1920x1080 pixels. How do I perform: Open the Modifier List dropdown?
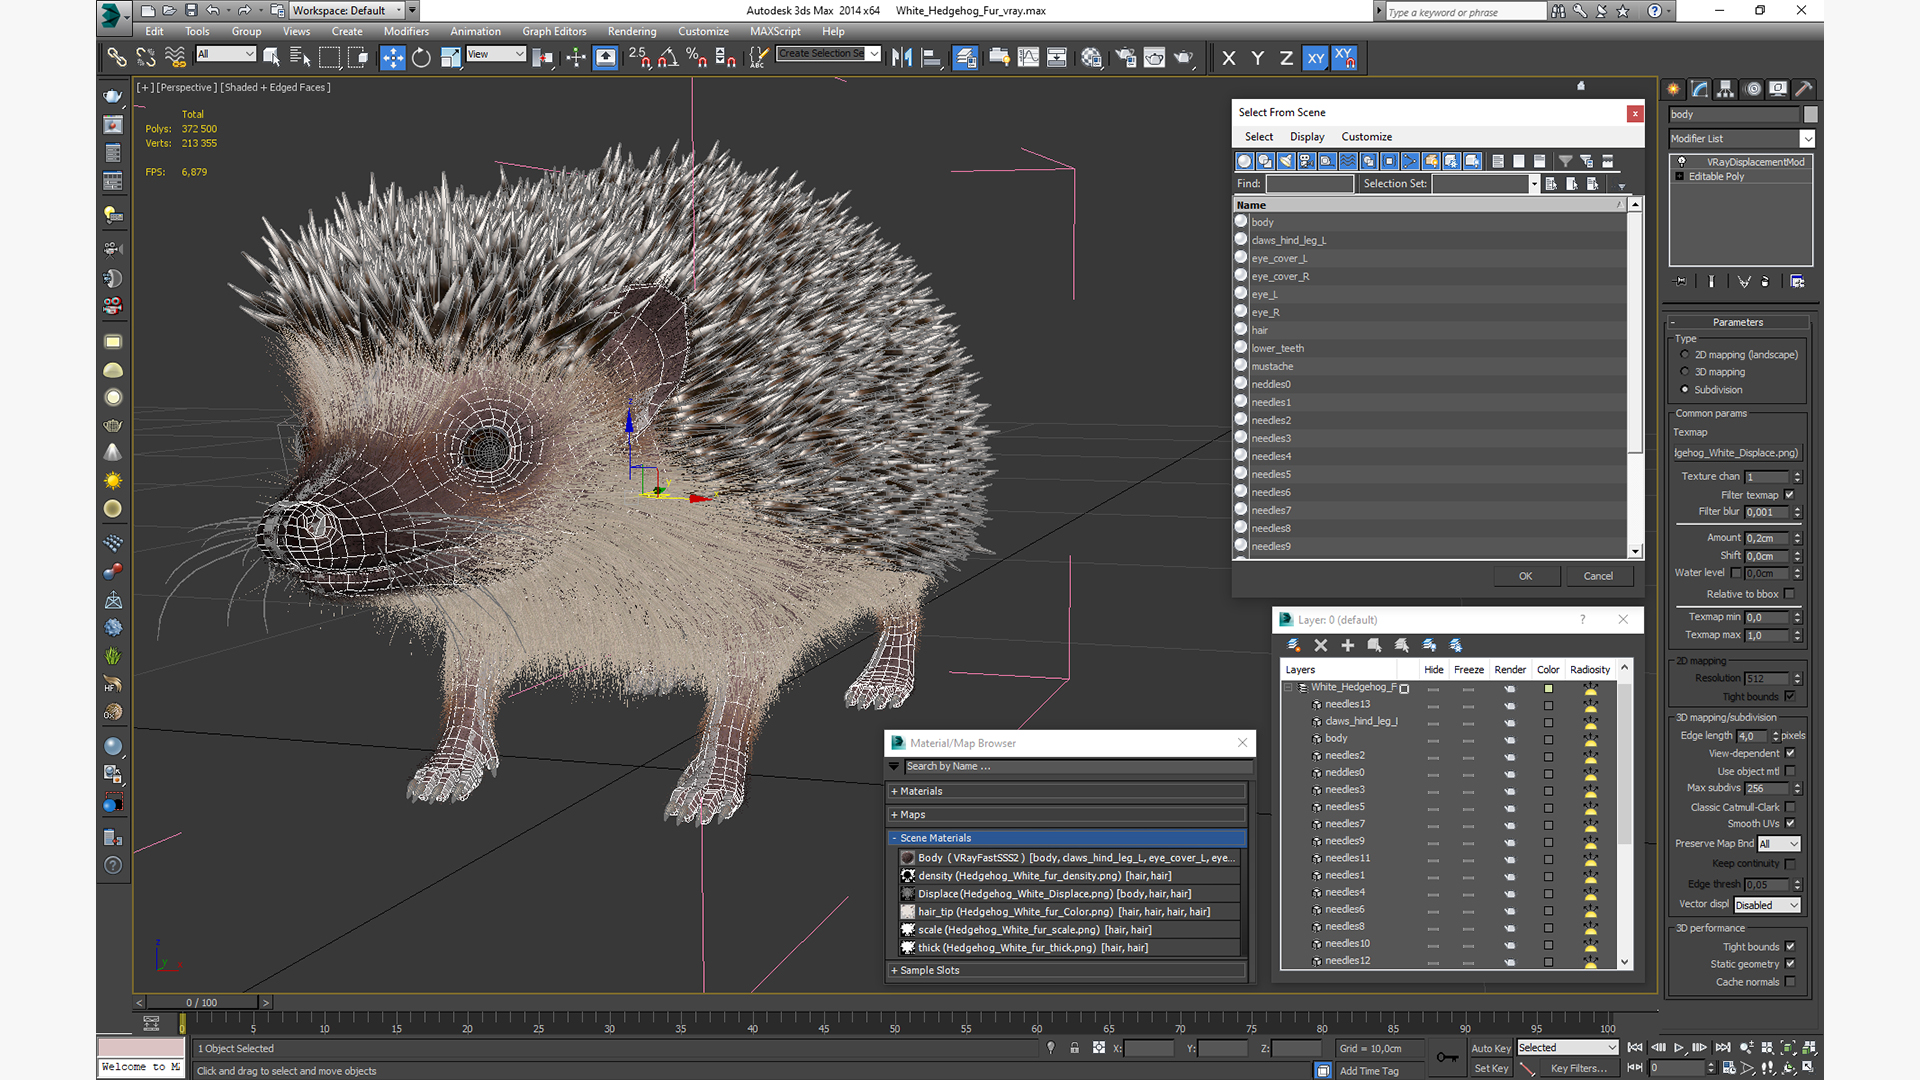click(1741, 139)
